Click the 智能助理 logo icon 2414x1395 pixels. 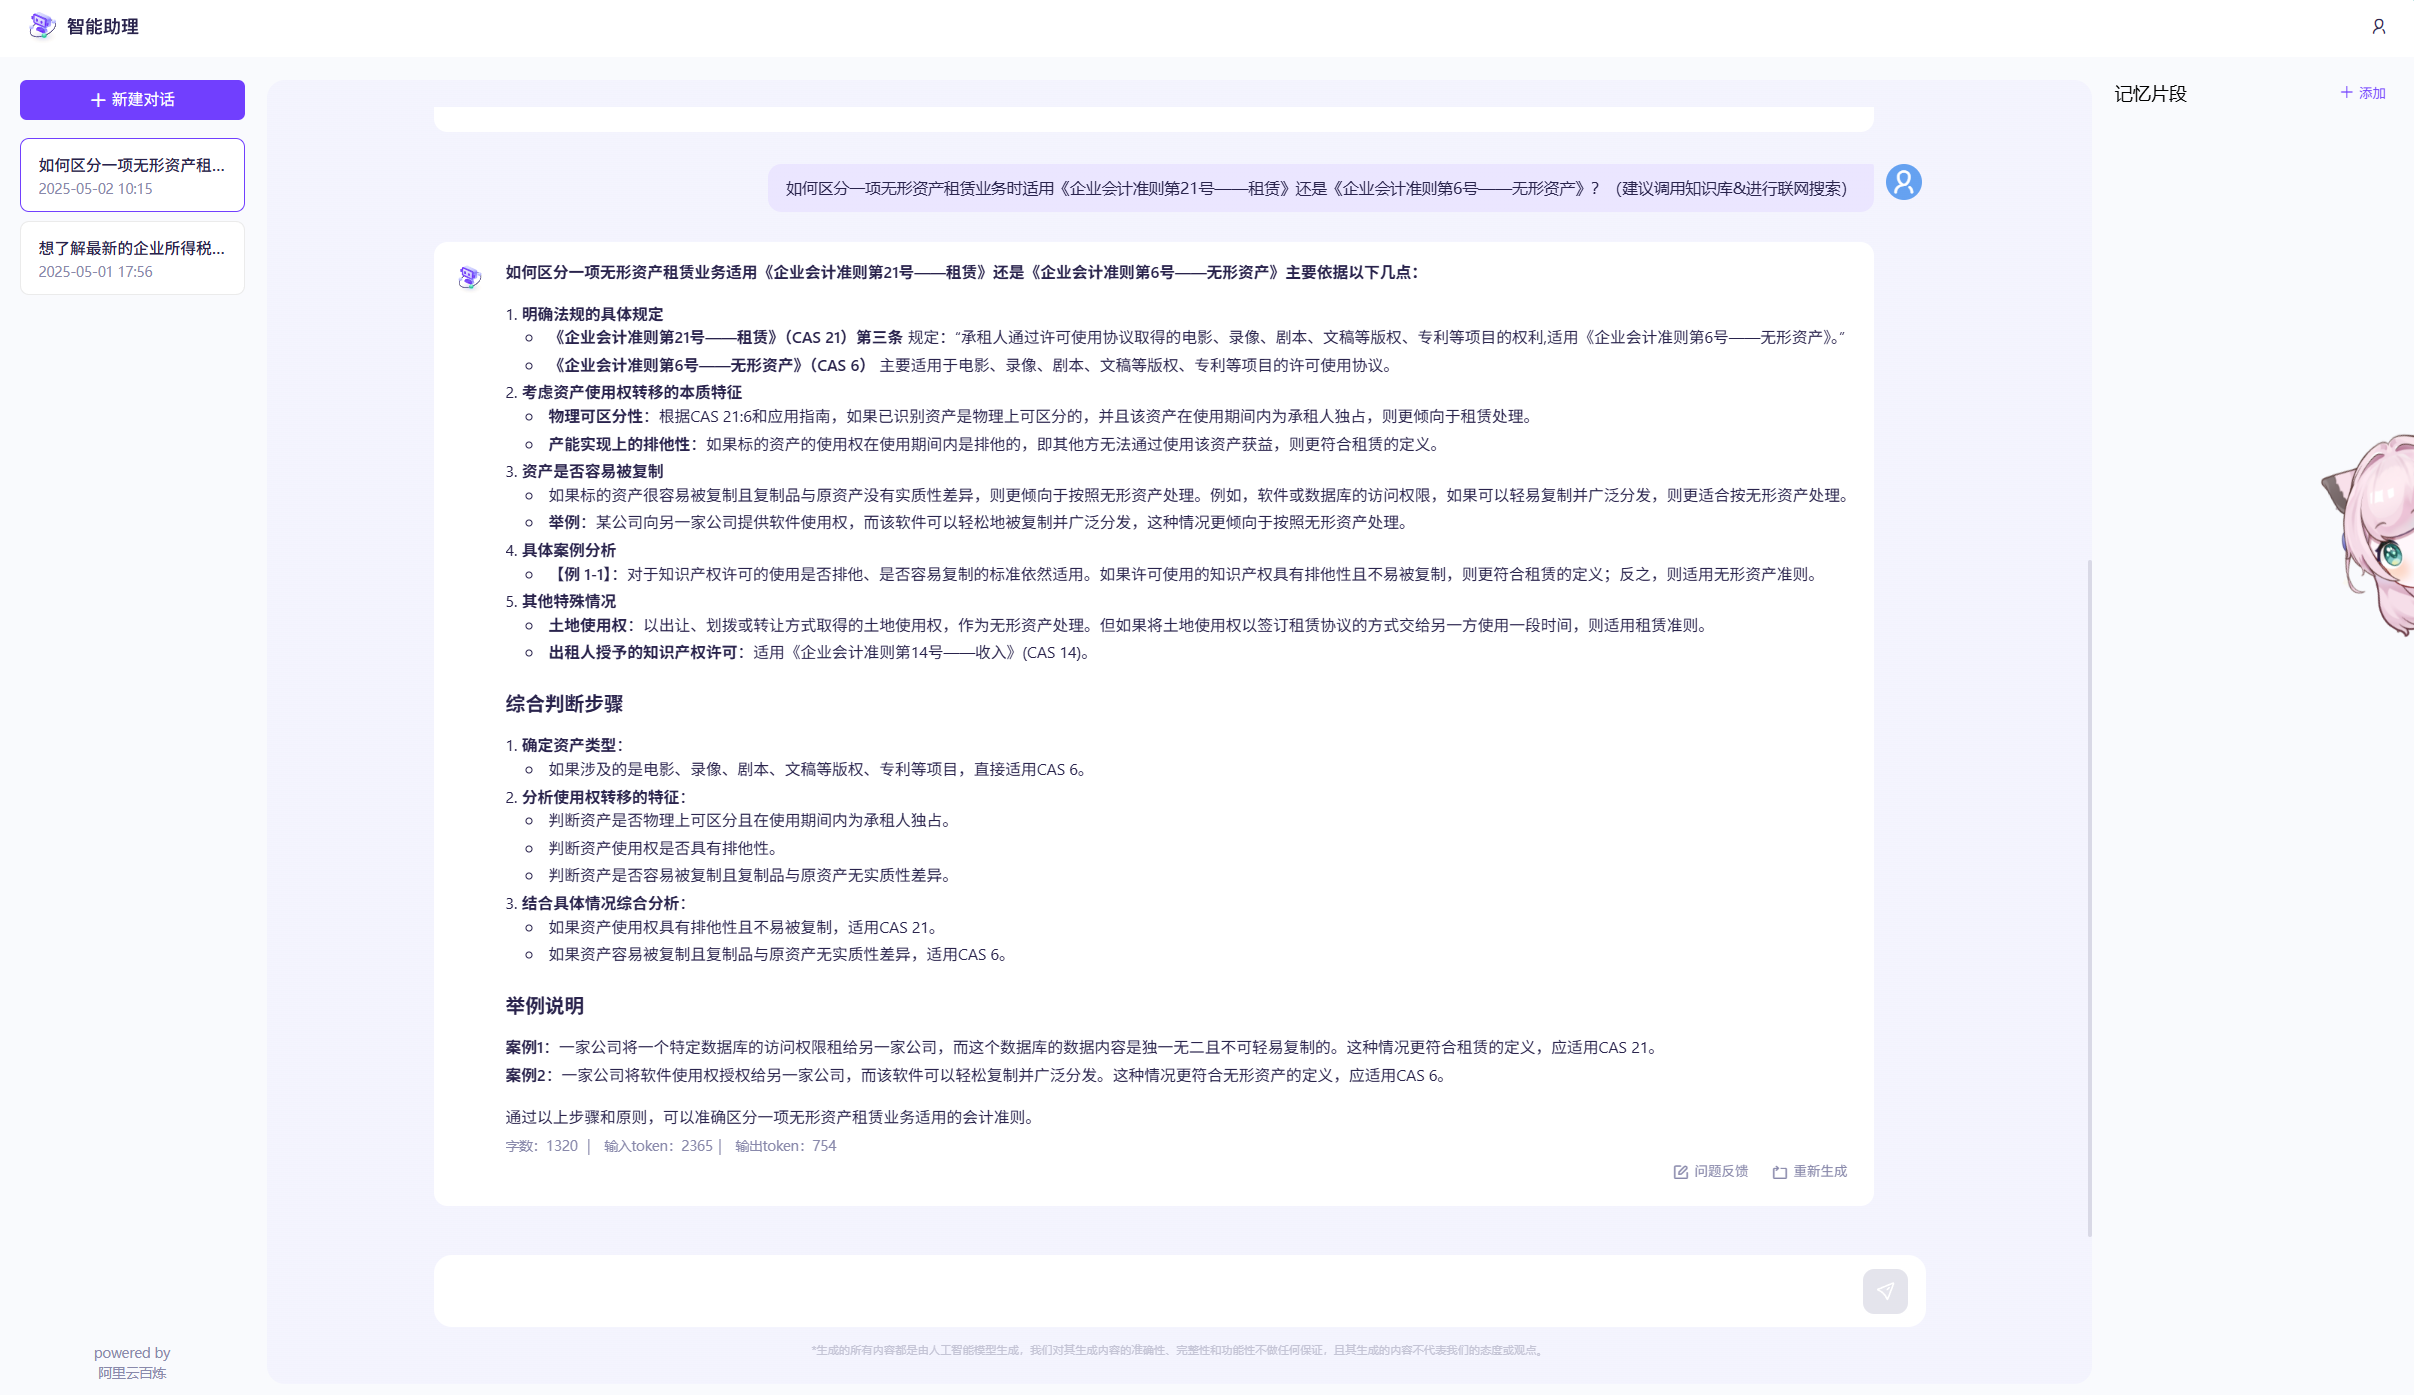(42, 26)
